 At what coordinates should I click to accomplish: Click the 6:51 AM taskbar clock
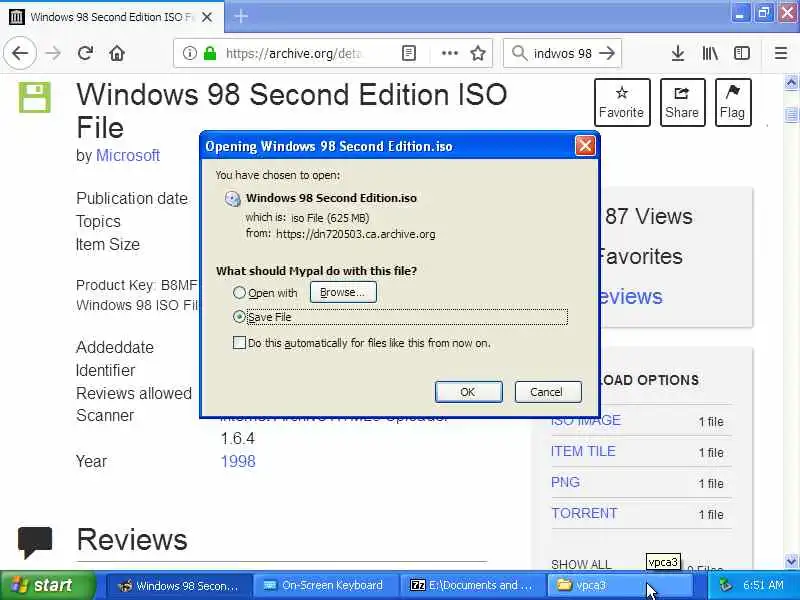coord(763,585)
